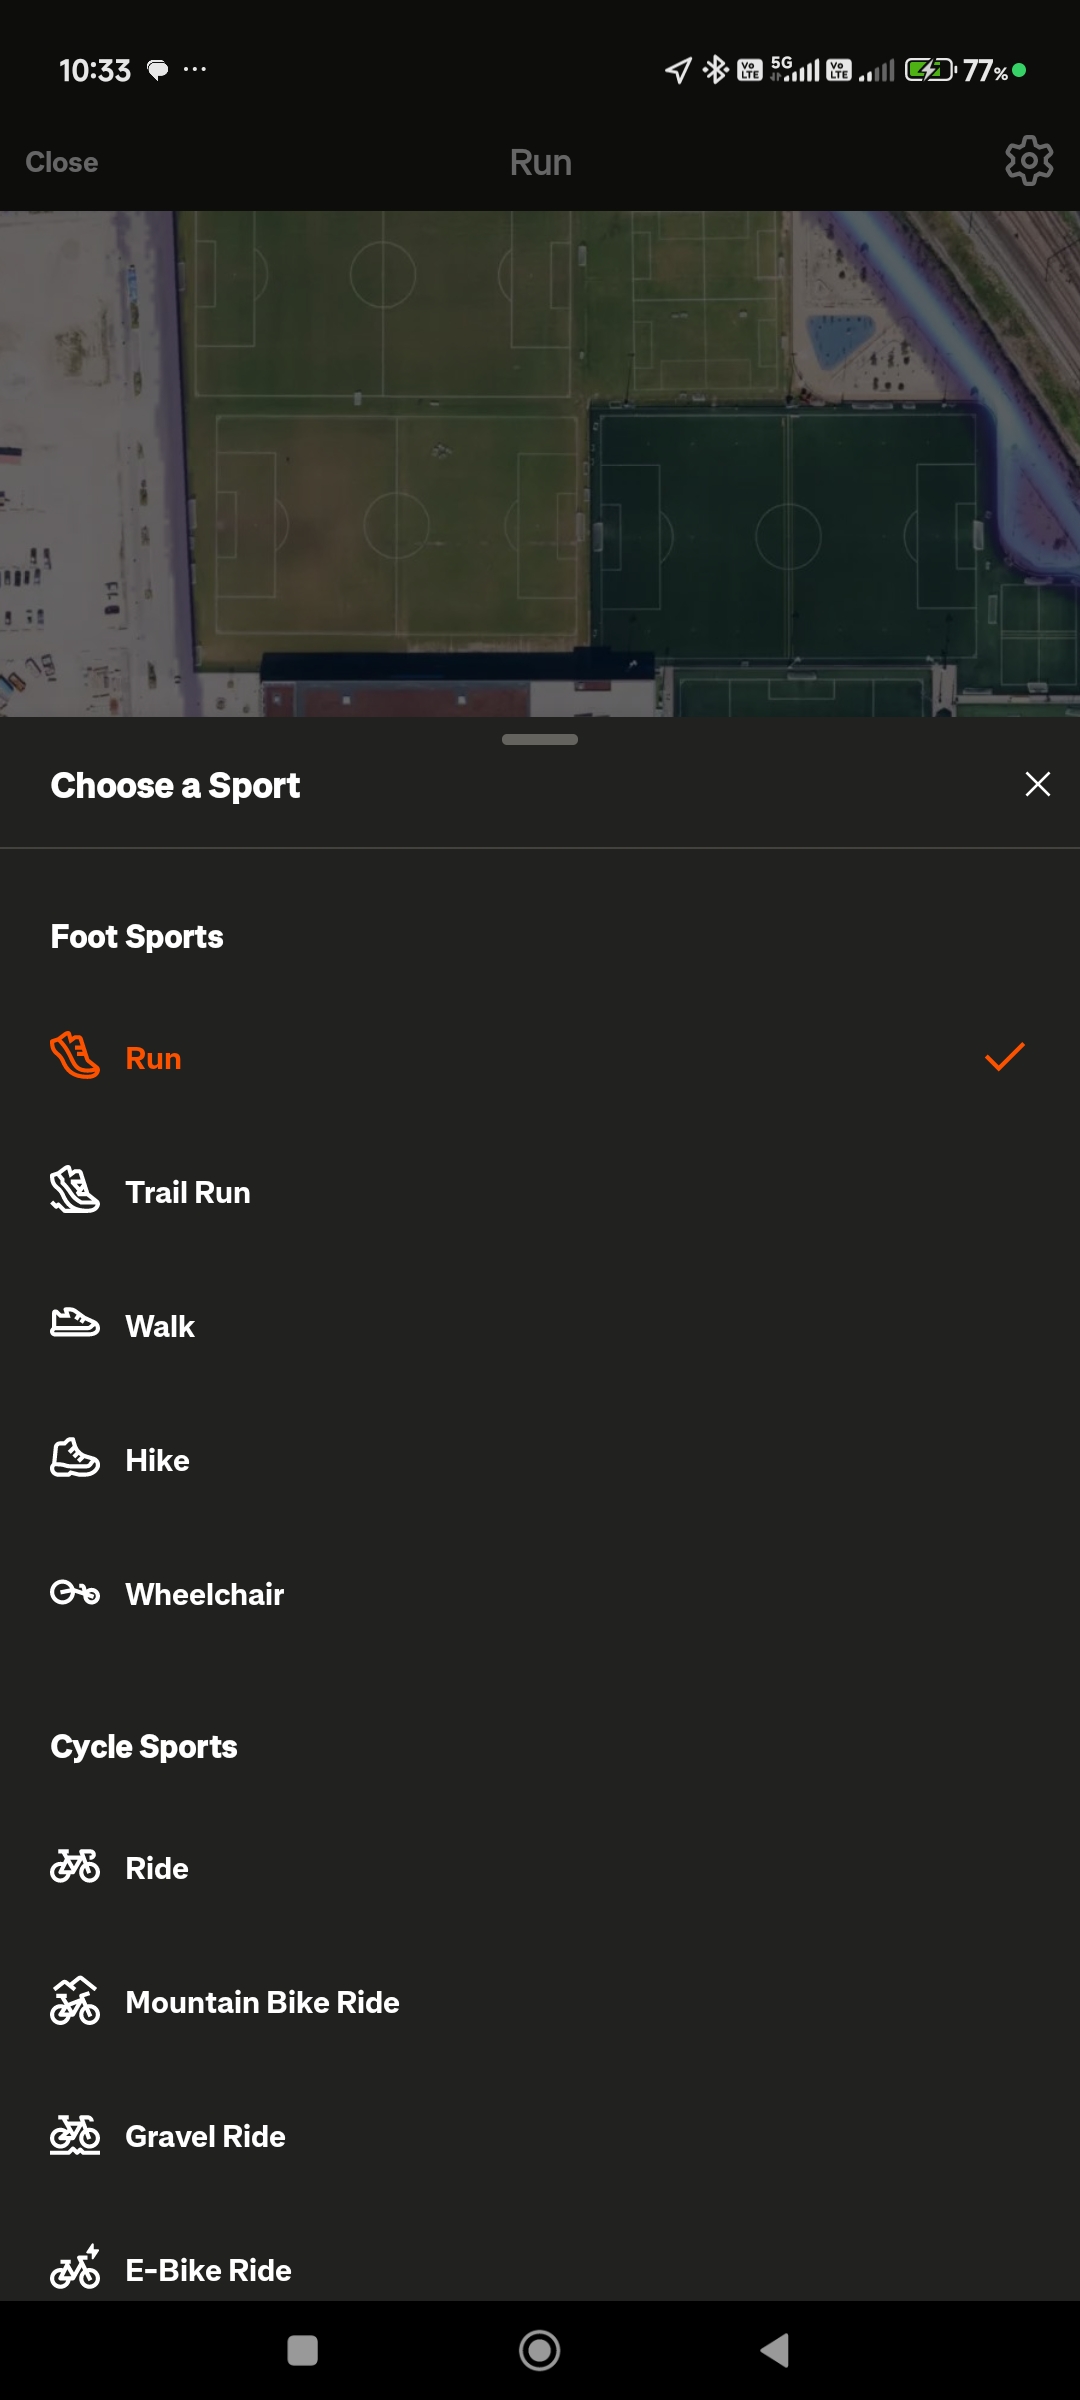Tap the orange Run checkmark
The height and width of the screenshot is (2400, 1080).
point(1004,1057)
